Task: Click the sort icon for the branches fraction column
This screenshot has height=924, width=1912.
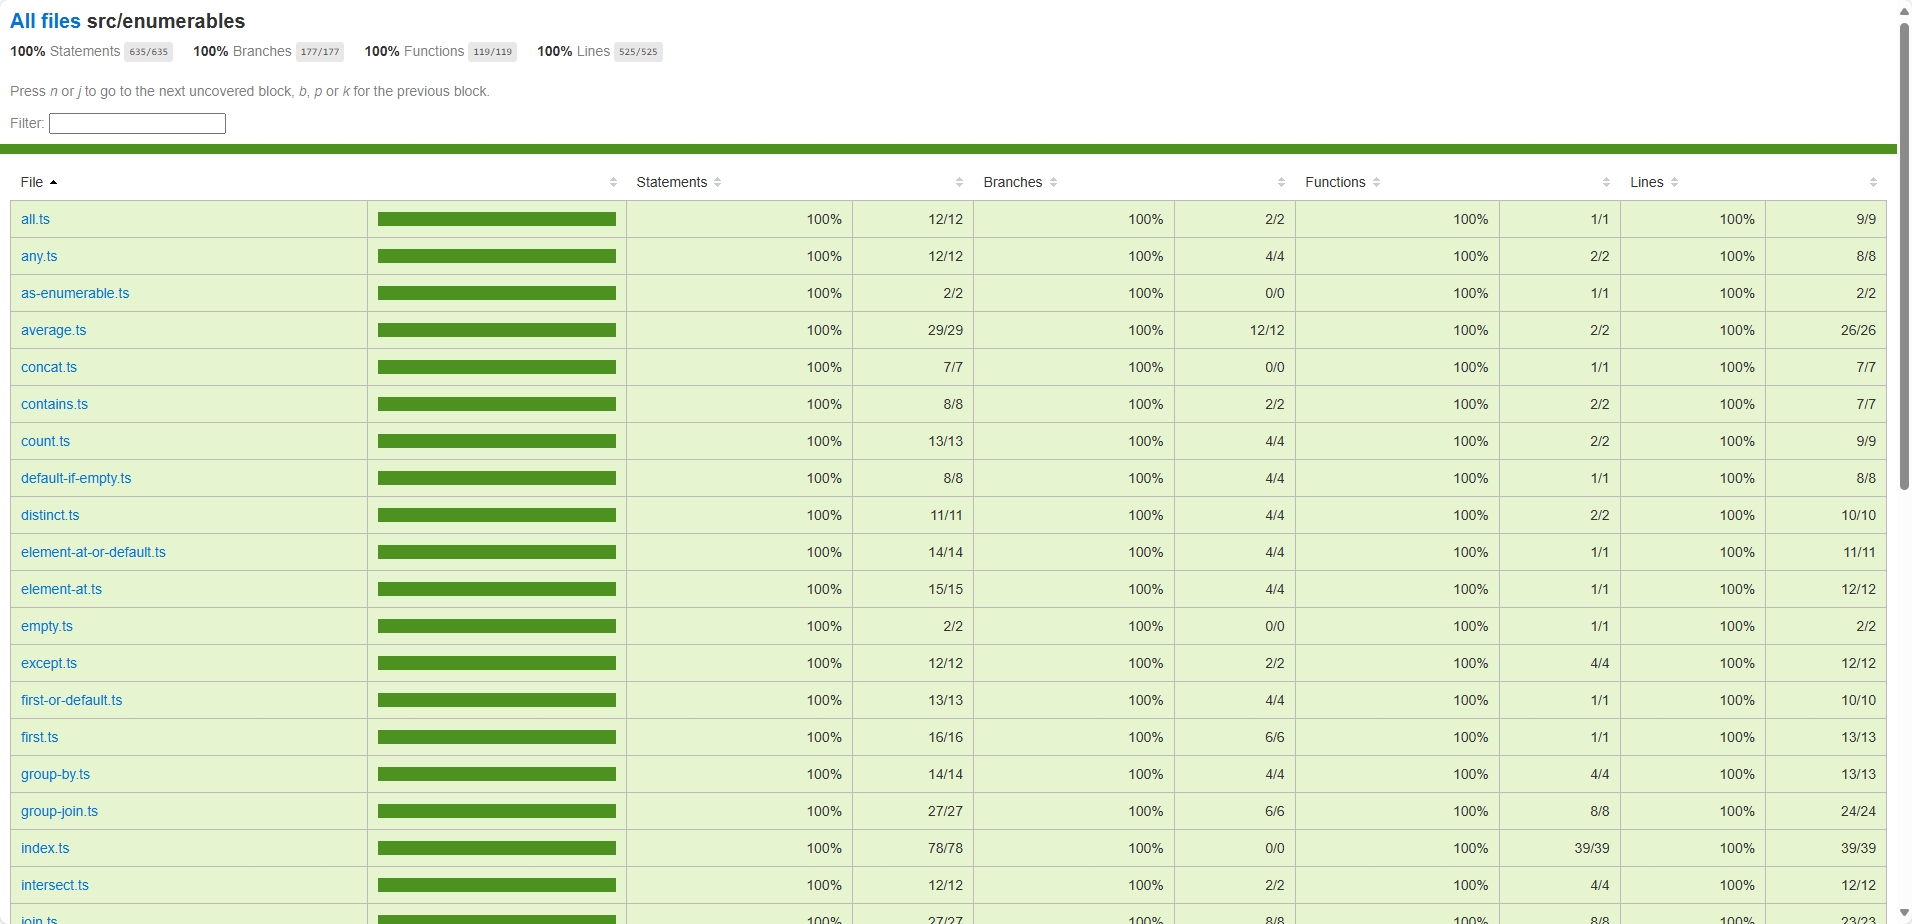Action: click(x=1281, y=182)
